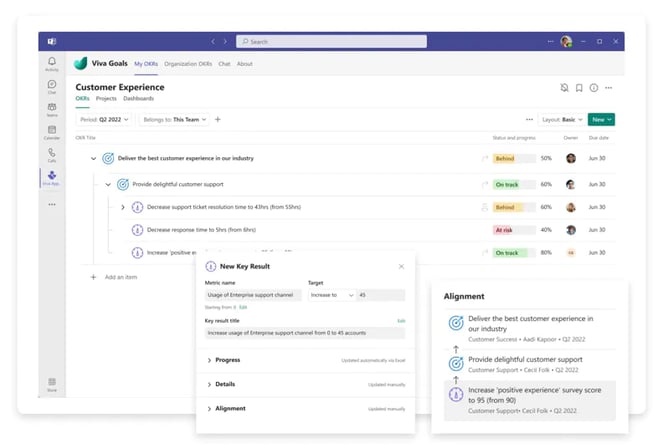This screenshot has width=663, height=448.
Task: Open the Activity bell in sidebar
Action: (x=52, y=64)
